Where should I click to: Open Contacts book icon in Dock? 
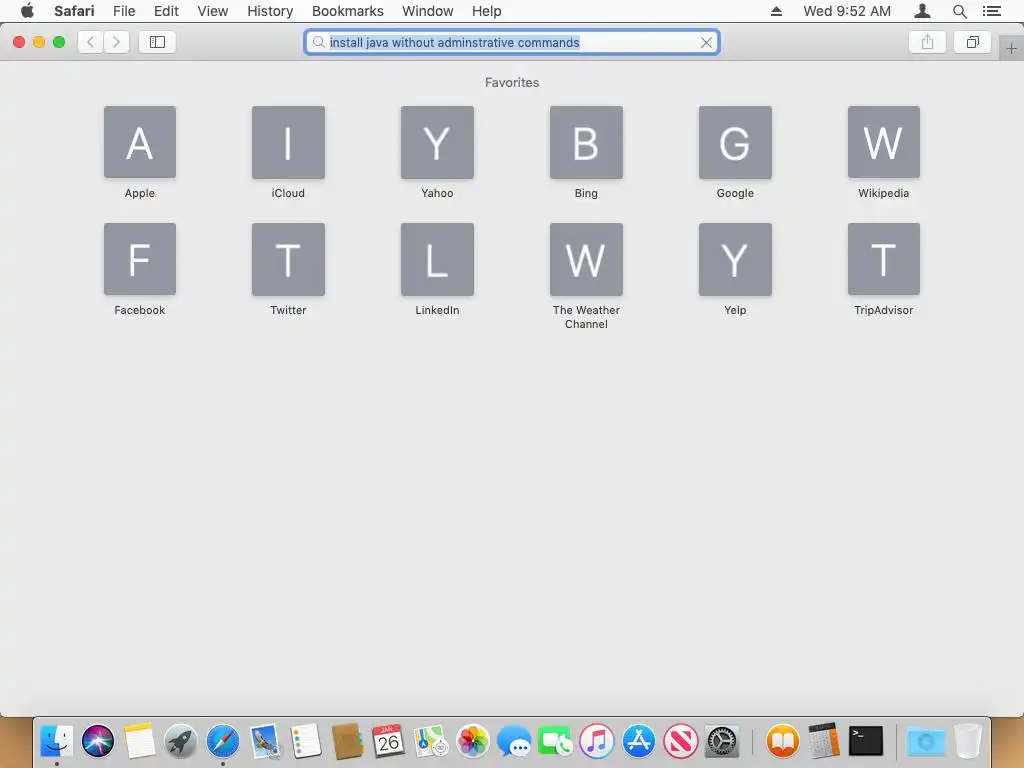pos(347,741)
